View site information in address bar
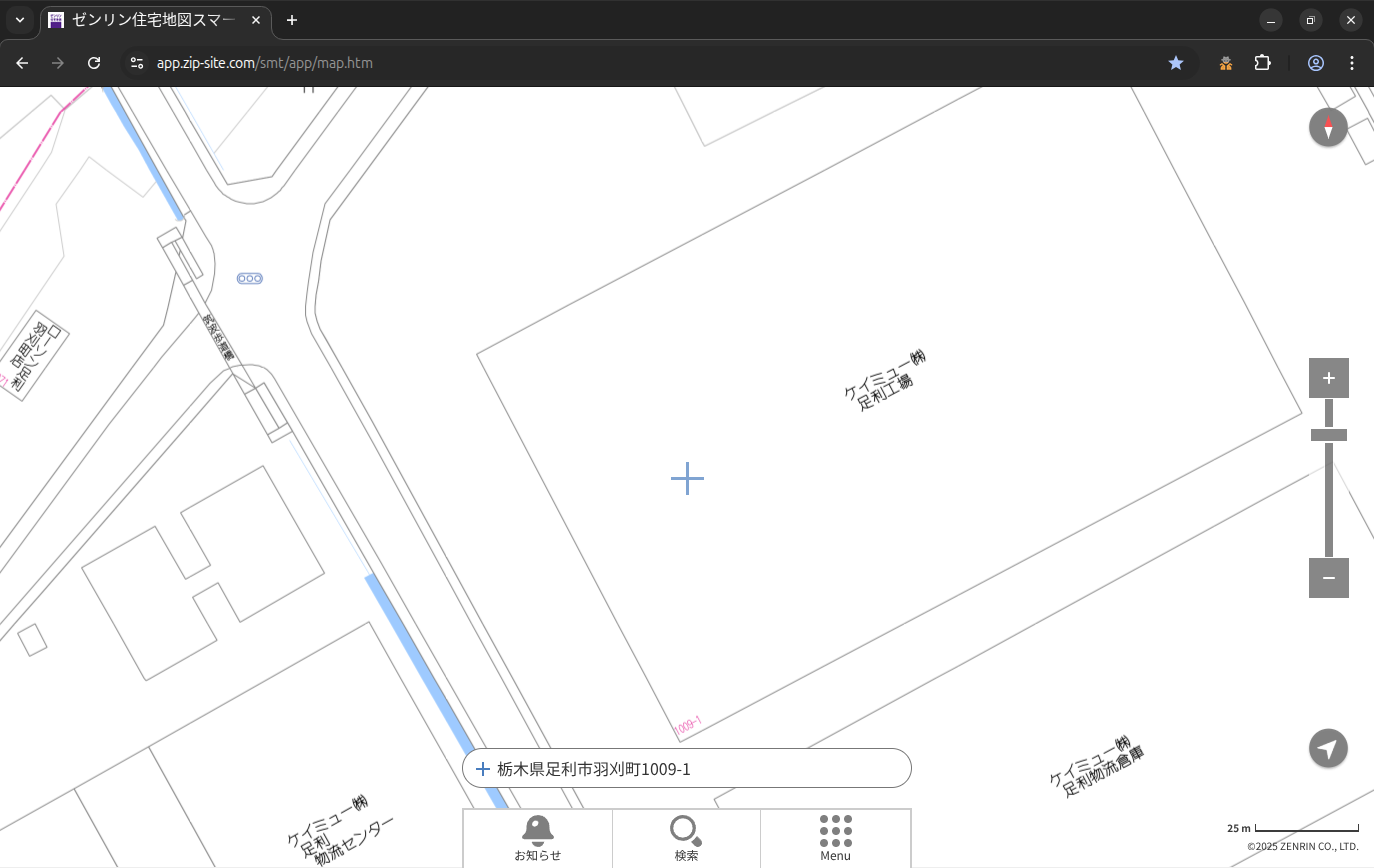 coord(137,63)
